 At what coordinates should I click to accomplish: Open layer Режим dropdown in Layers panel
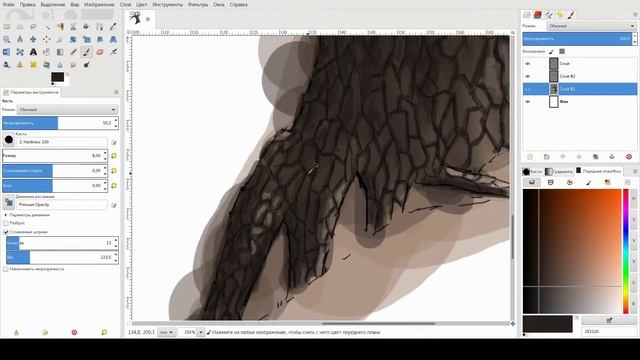coord(591,26)
